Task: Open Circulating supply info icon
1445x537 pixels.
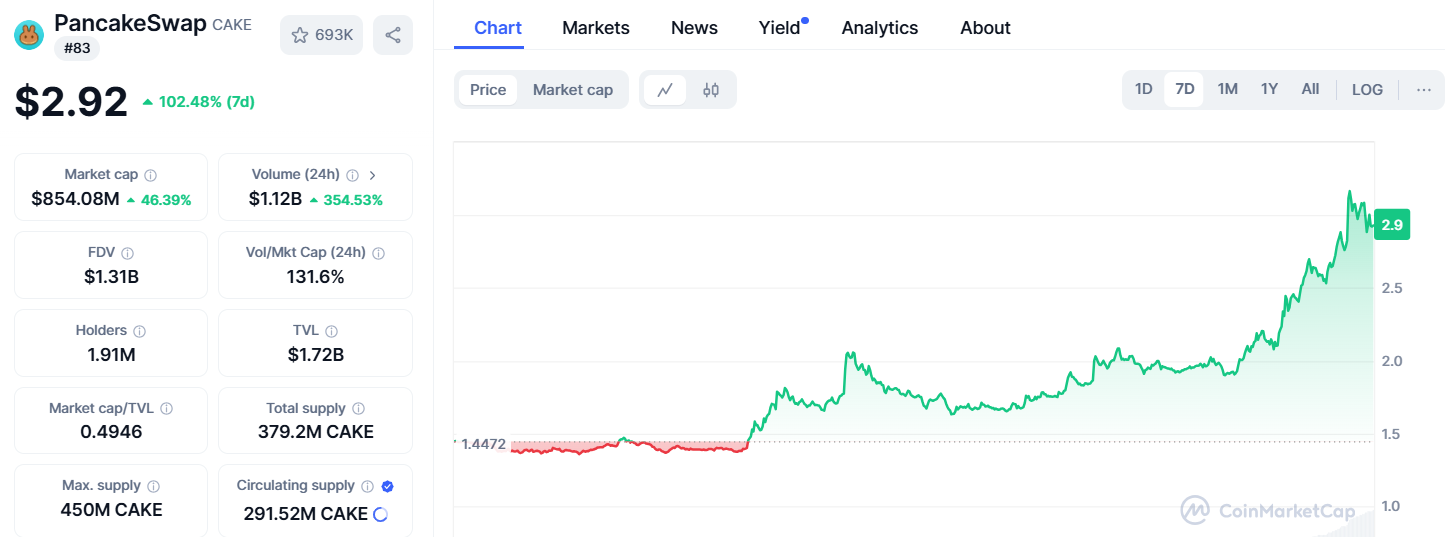Action: click(367, 486)
